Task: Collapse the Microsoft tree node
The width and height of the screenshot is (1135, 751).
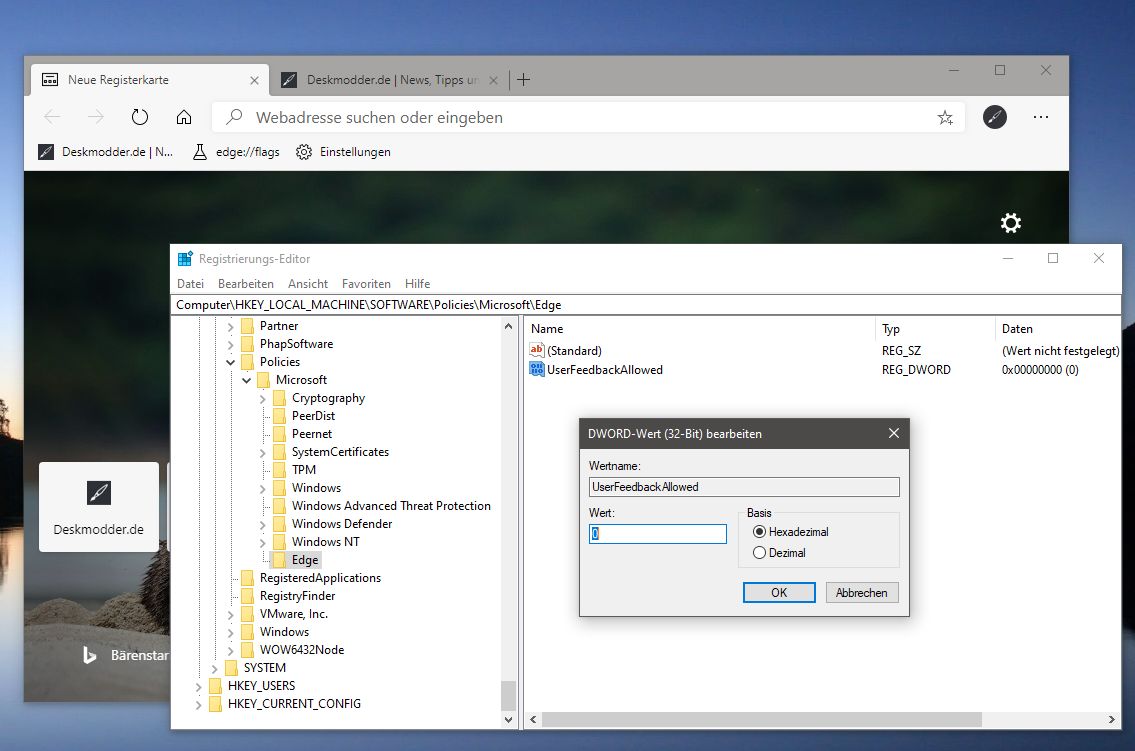Action: 247,380
